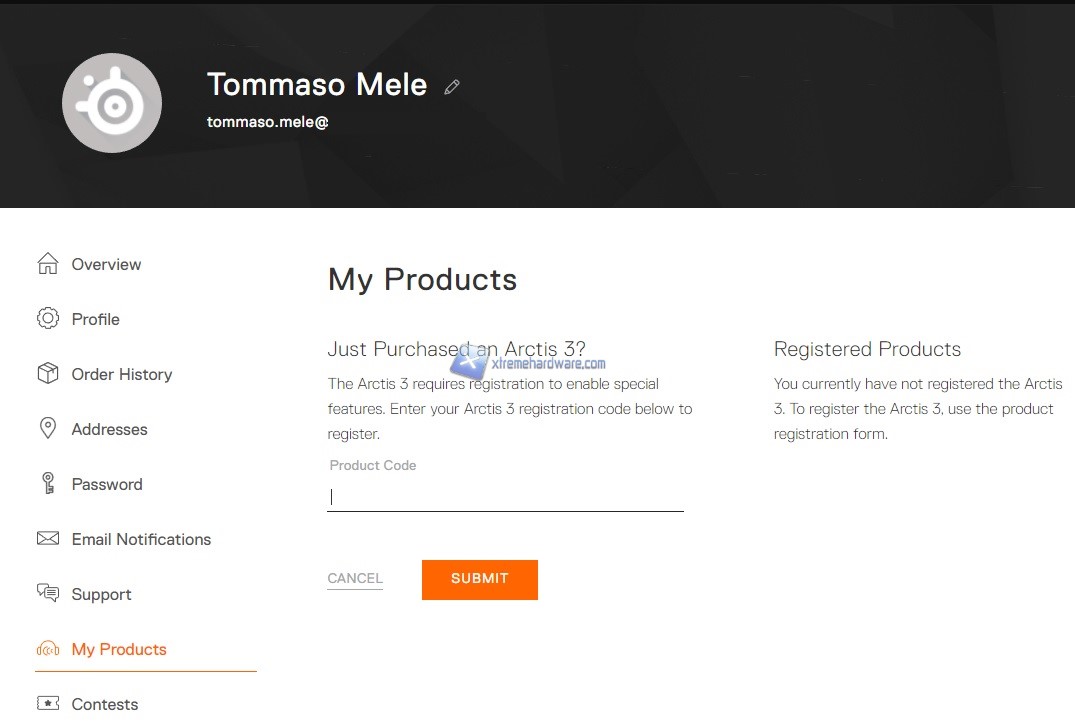The width and height of the screenshot is (1075, 725).
Task: Click the user name Tommaso Mele
Action: coord(317,85)
